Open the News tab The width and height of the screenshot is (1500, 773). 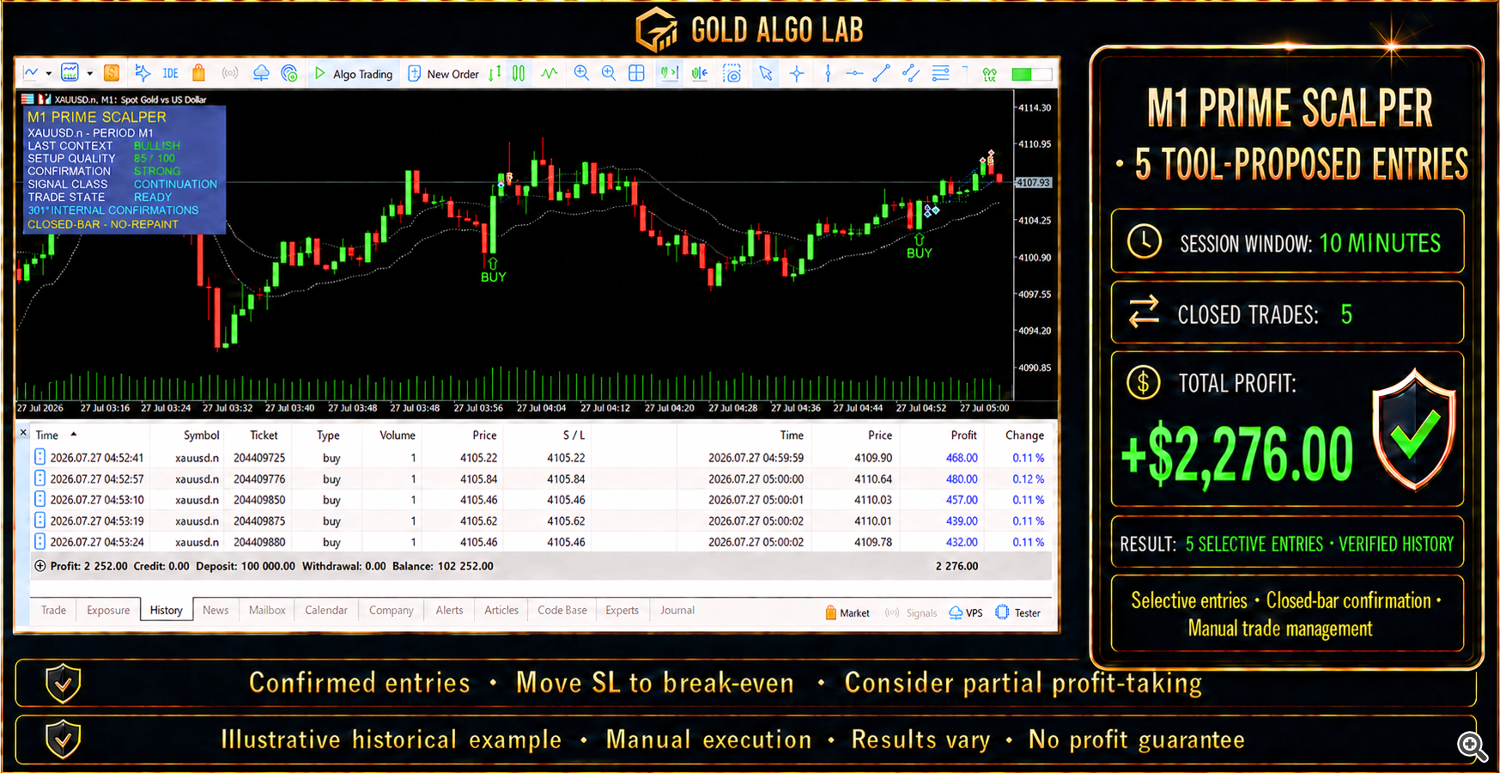(215, 610)
